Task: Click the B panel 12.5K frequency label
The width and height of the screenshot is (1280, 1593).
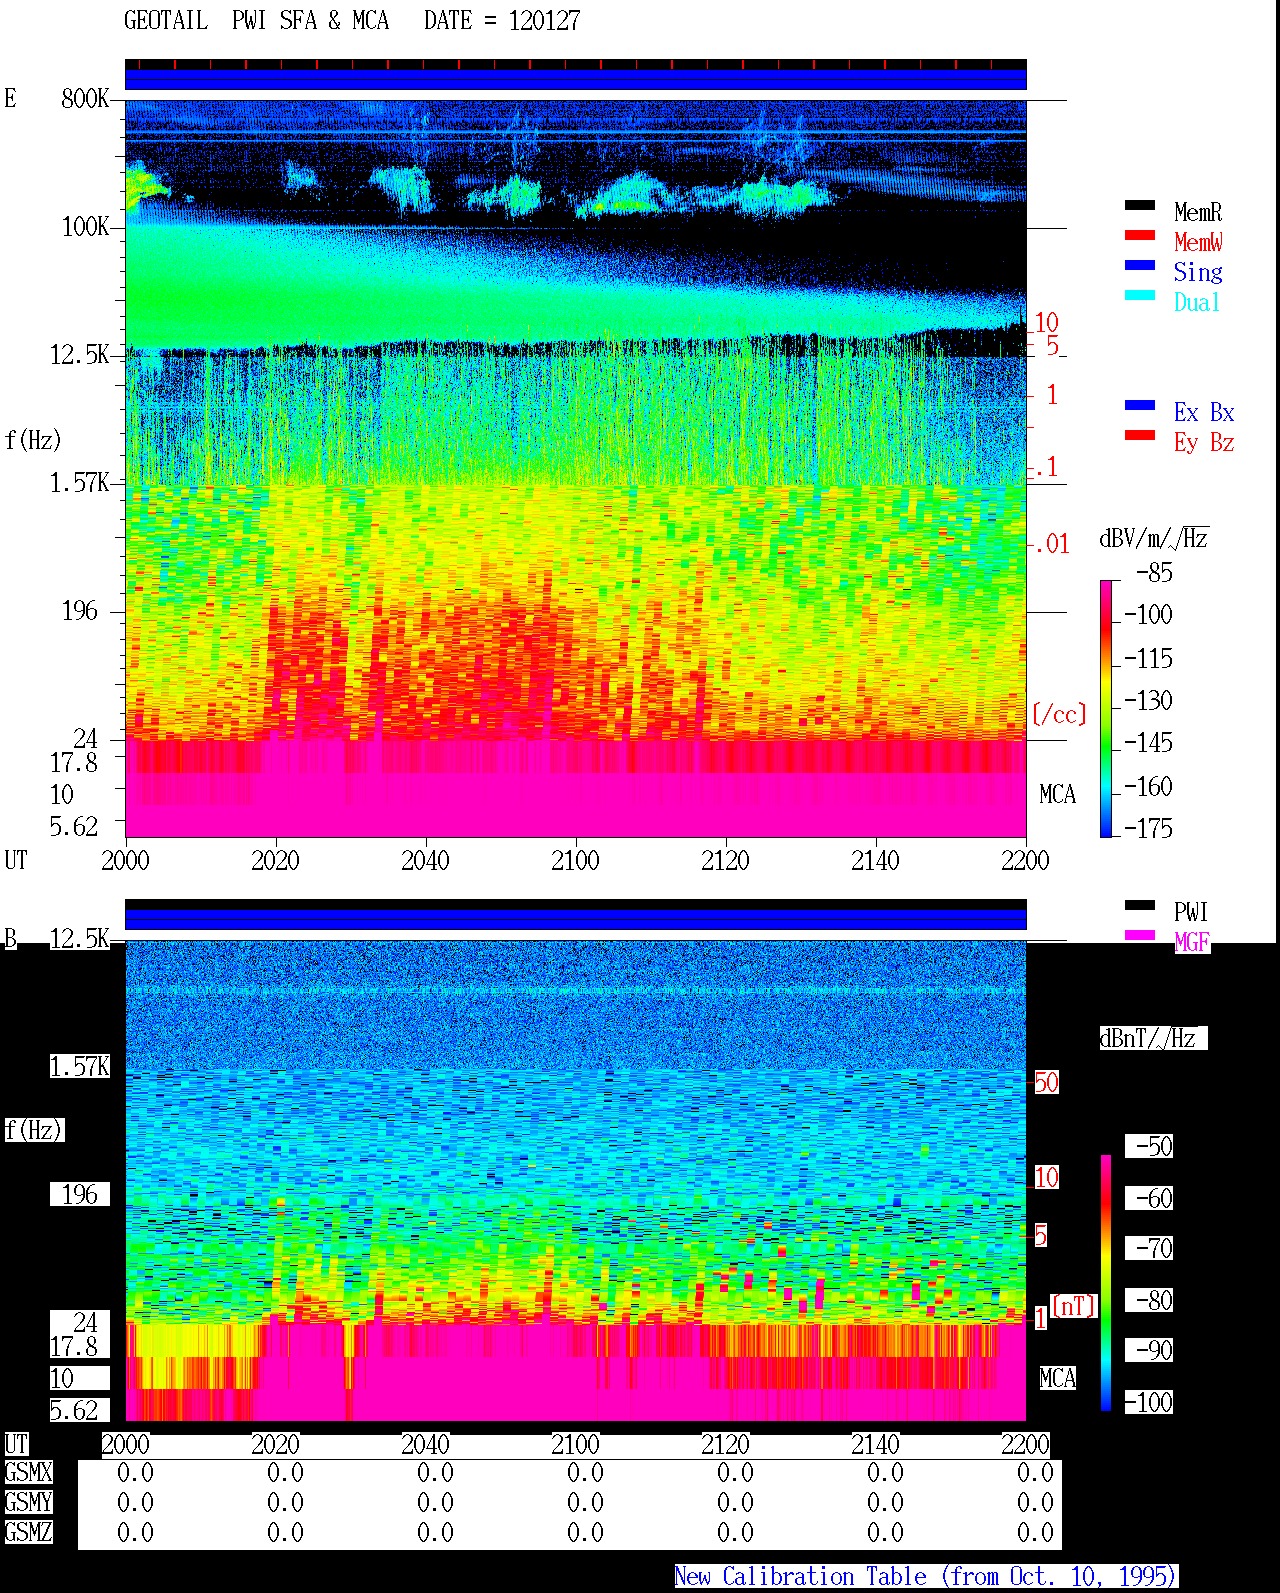Action: (80, 938)
